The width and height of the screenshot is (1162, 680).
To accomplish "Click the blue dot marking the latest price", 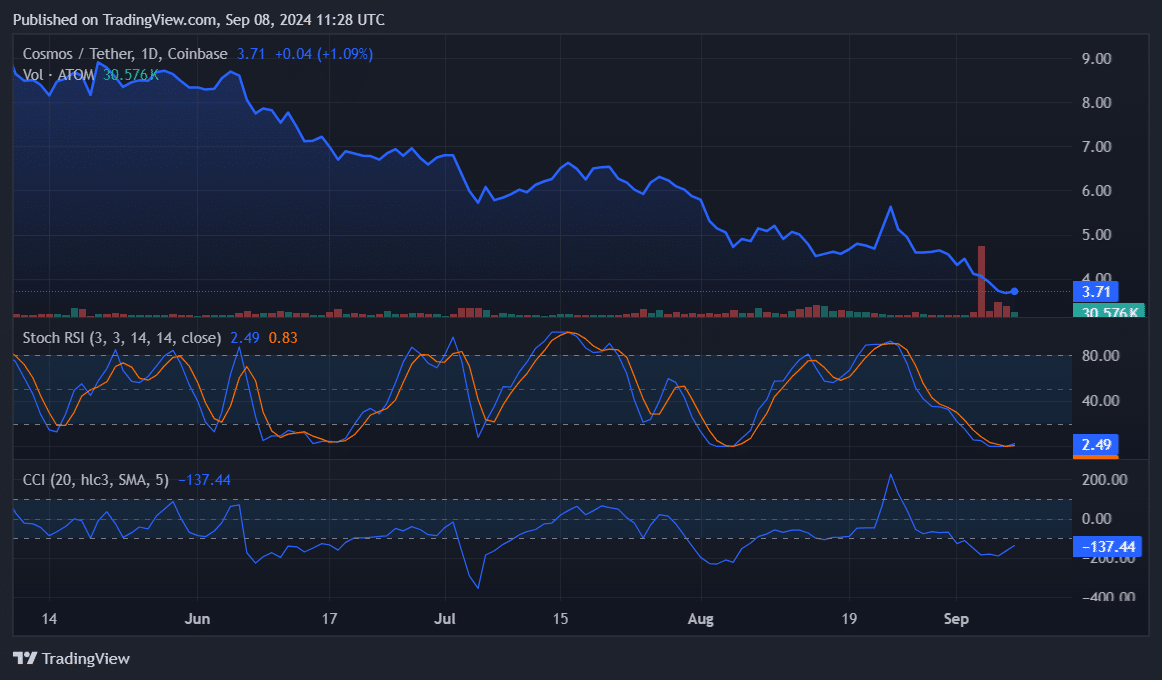I will point(1014,291).
